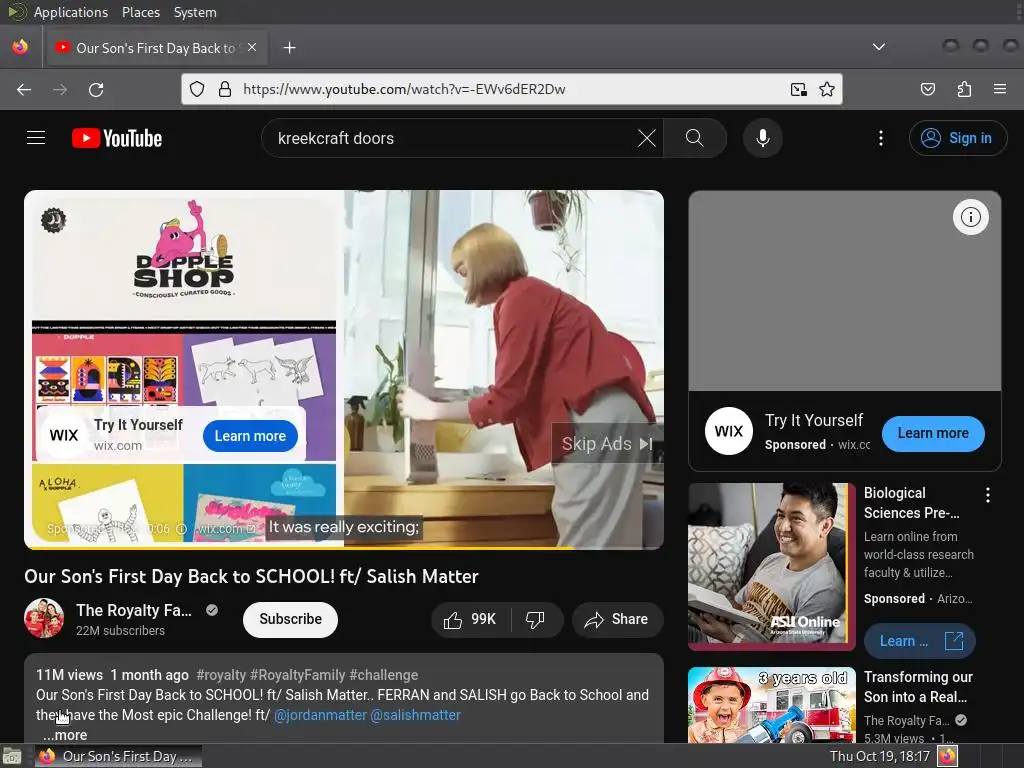Expand description with ...more
The width and height of the screenshot is (1024, 768).
click(65, 735)
